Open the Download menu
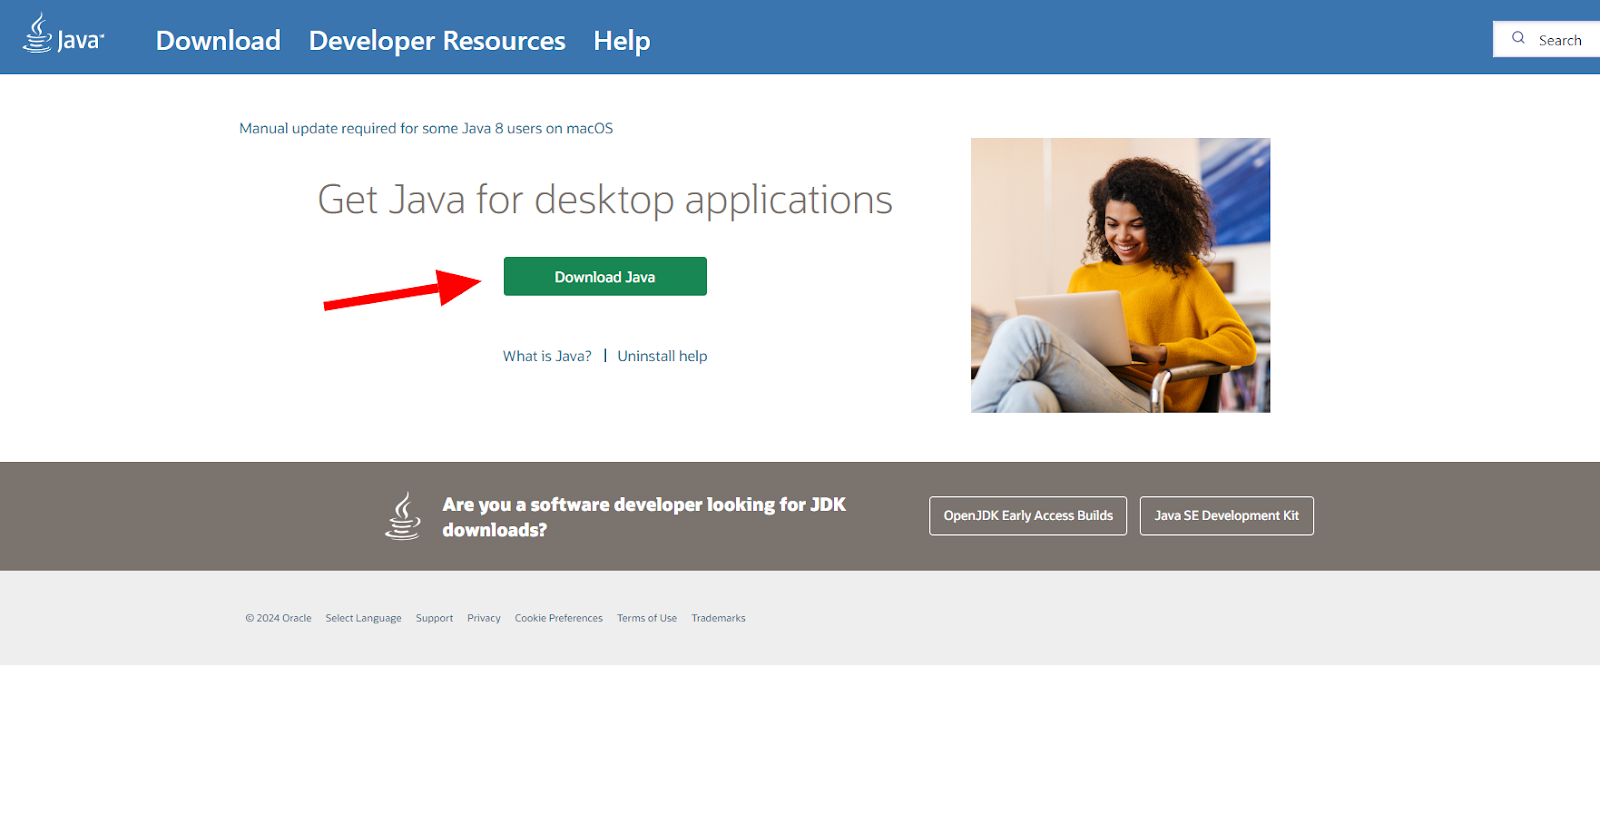 pos(218,40)
